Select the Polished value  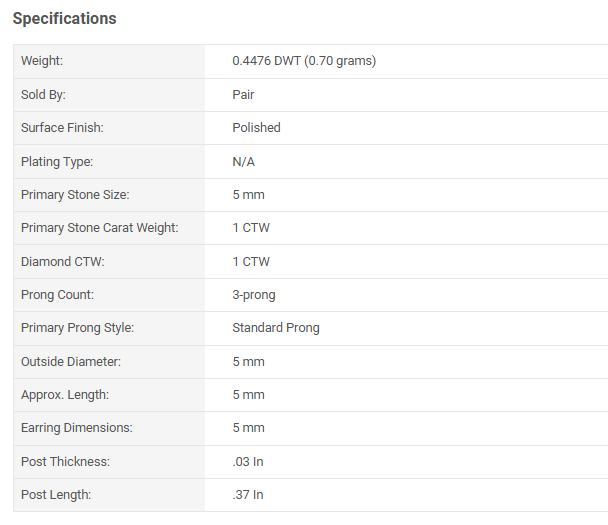256,128
